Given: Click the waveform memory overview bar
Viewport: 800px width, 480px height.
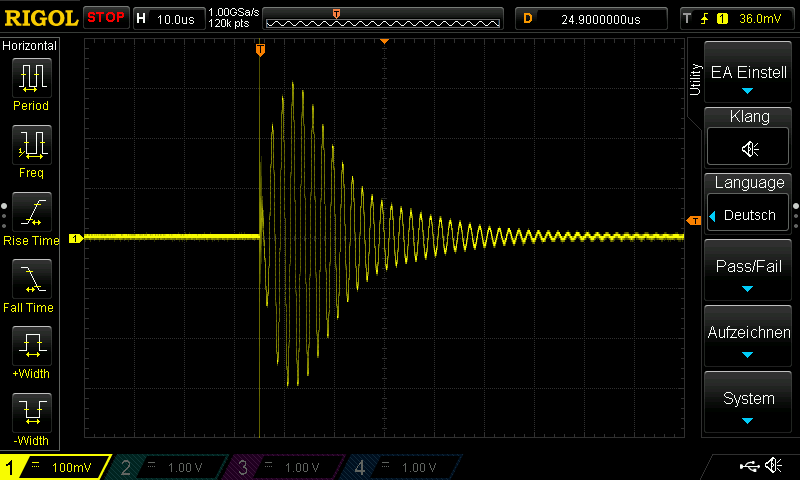Looking at the screenshot, I should tap(383, 19).
